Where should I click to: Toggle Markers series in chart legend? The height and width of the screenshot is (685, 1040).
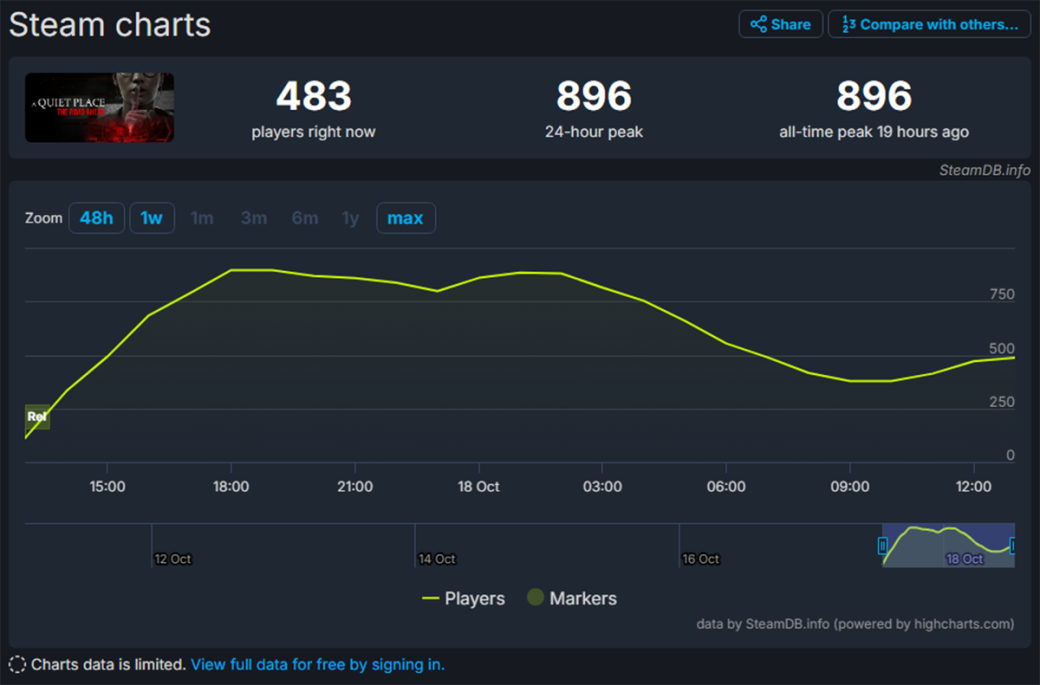tap(572, 598)
